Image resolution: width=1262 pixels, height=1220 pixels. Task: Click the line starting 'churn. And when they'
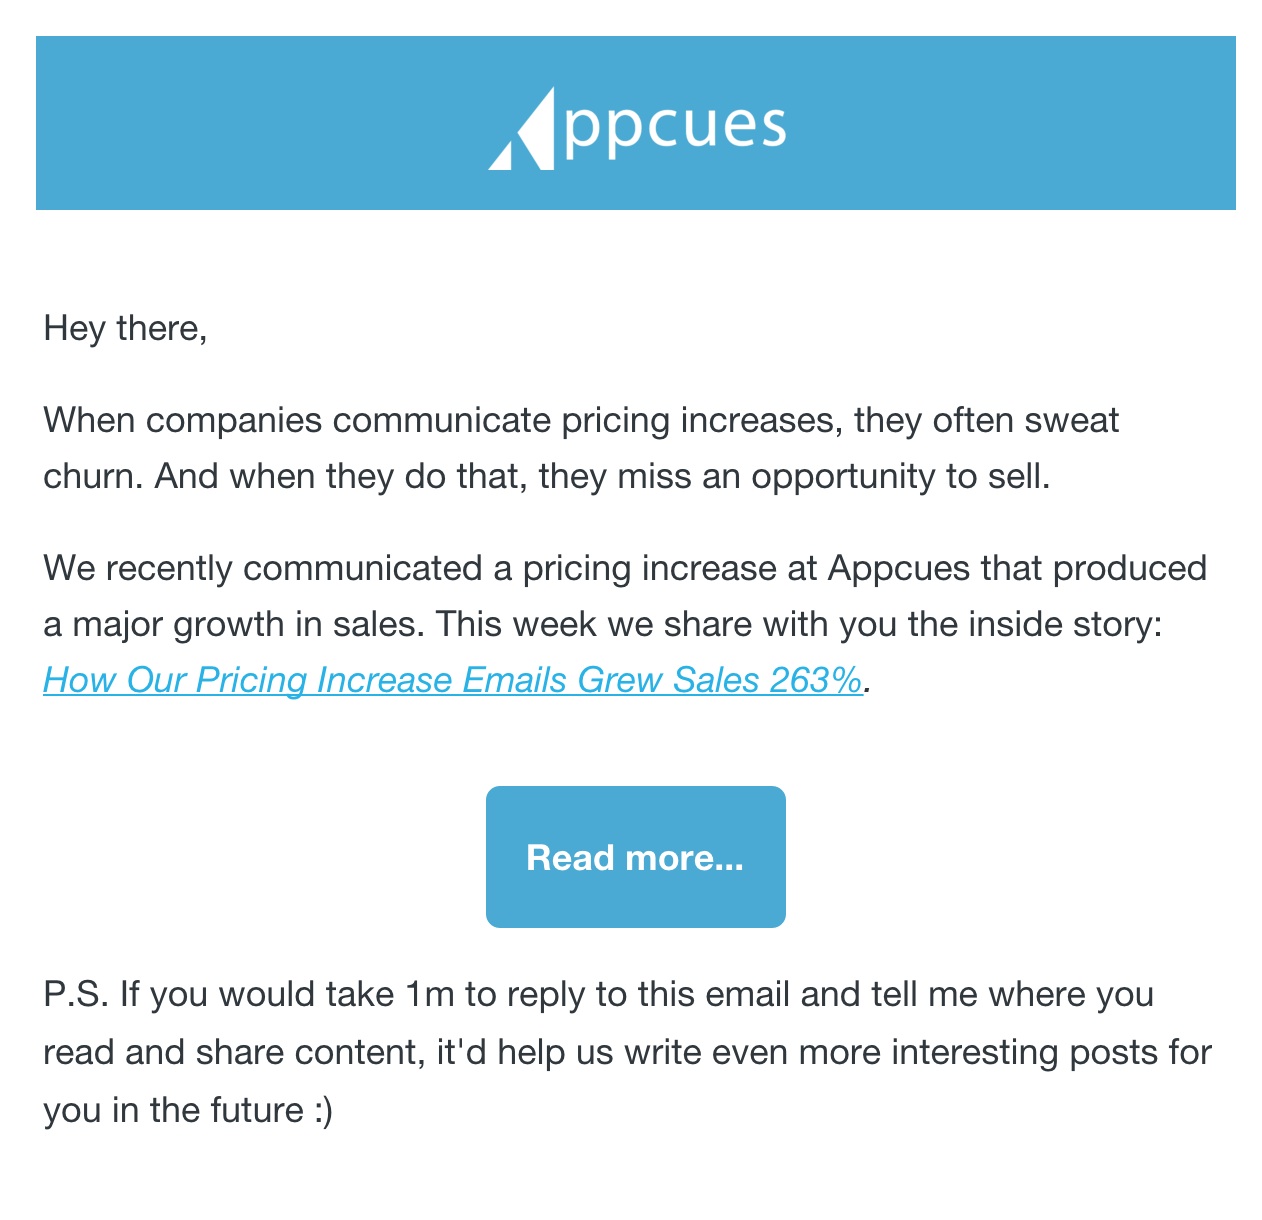[547, 476]
